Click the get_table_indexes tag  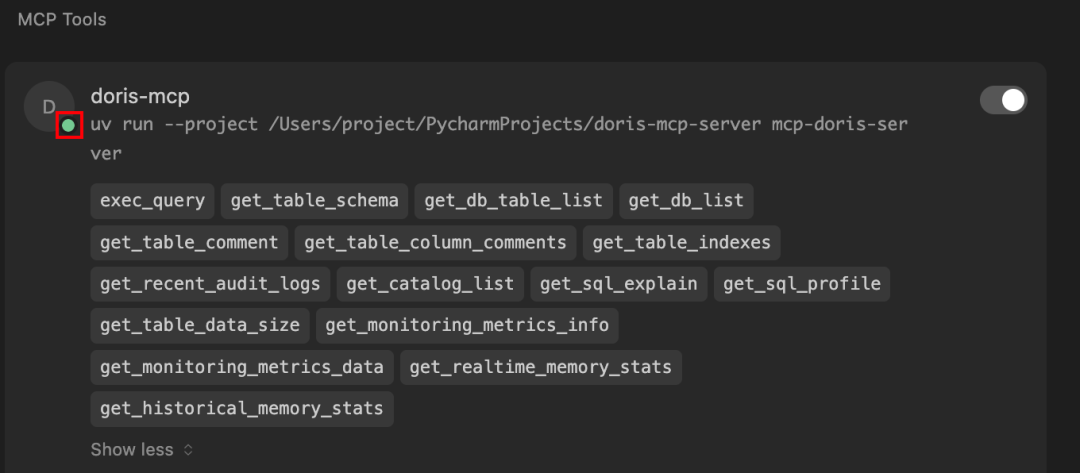click(x=682, y=242)
